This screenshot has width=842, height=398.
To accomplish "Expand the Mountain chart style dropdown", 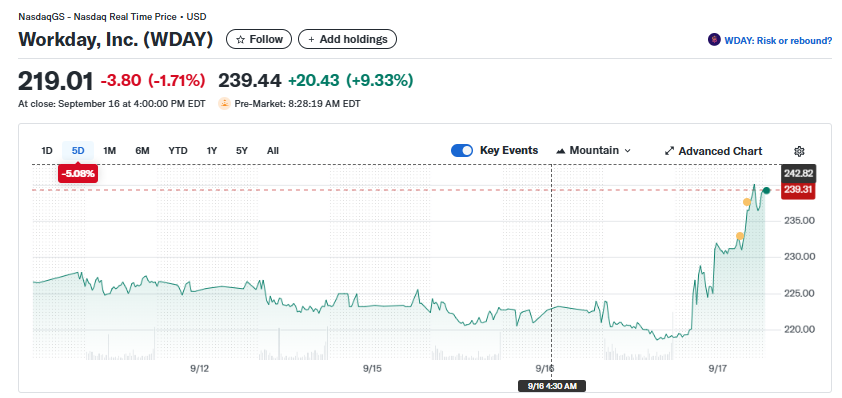I will pyautogui.click(x=593, y=150).
